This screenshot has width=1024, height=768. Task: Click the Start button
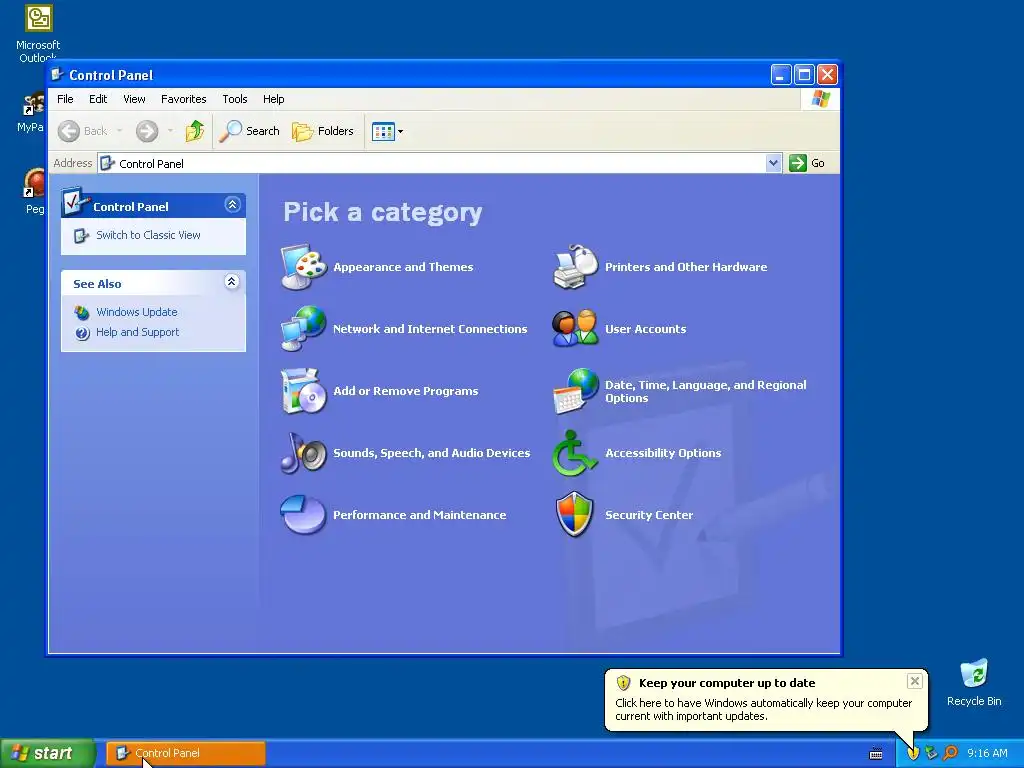pos(47,753)
